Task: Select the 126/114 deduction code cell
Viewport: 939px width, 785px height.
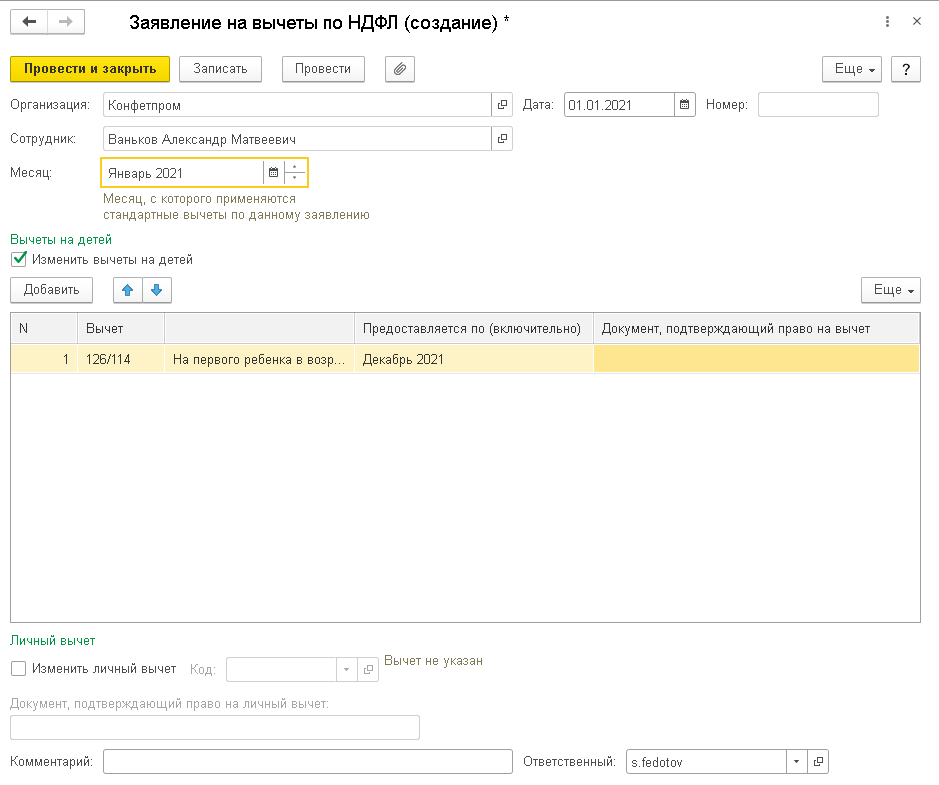Action: click(x=121, y=359)
